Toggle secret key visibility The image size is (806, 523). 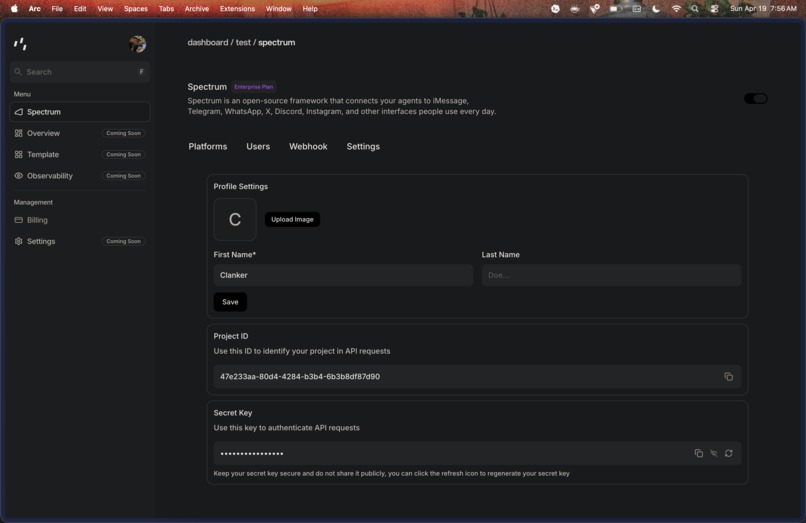(x=713, y=453)
